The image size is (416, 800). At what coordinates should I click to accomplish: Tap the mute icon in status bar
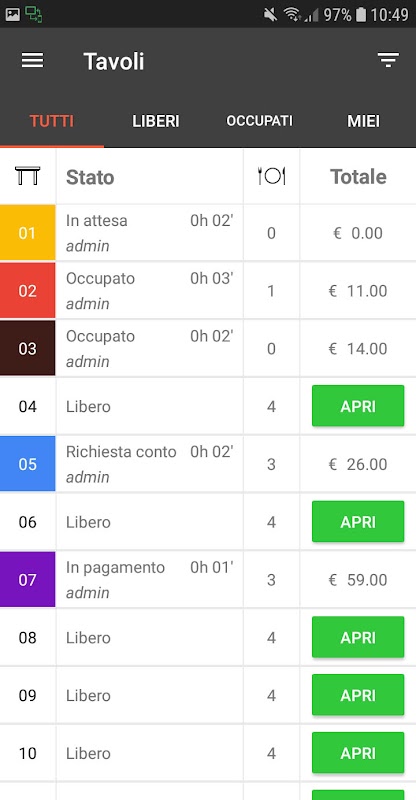click(270, 14)
